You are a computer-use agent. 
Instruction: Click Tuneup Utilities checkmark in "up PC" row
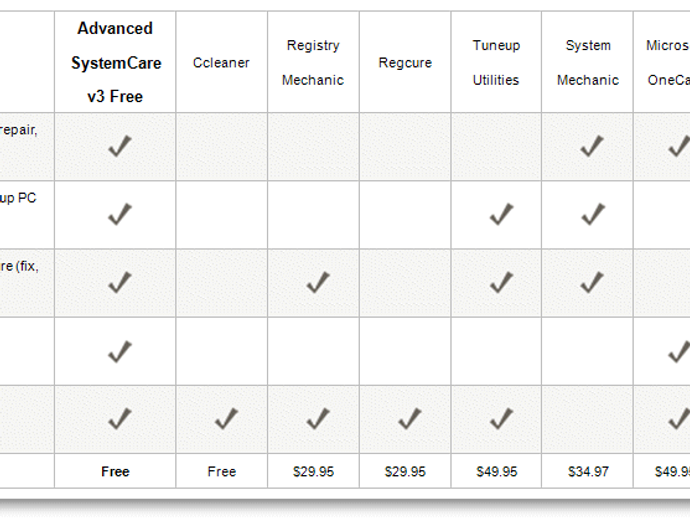click(x=501, y=214)
